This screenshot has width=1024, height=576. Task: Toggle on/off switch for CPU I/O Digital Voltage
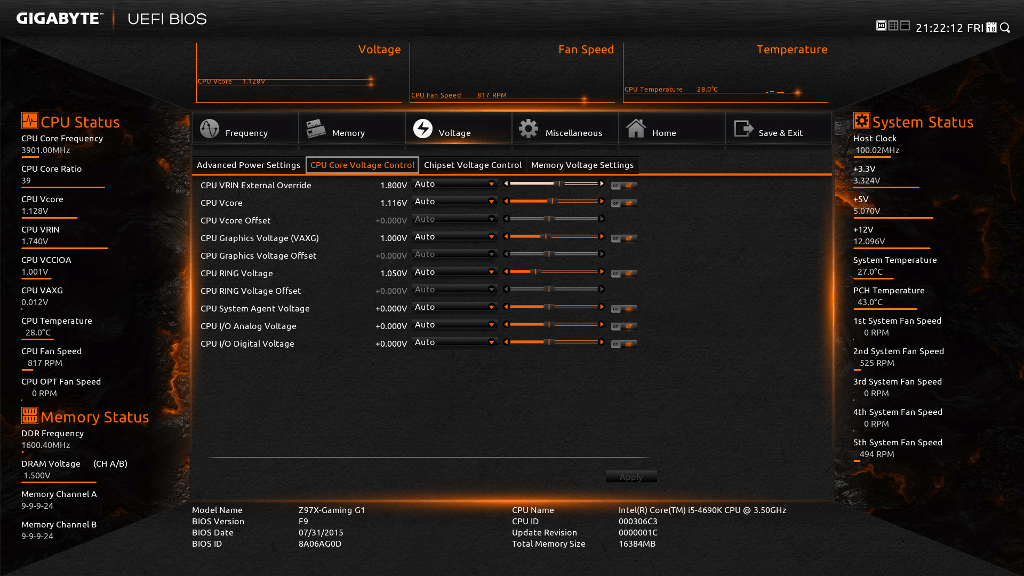point(624,344)
